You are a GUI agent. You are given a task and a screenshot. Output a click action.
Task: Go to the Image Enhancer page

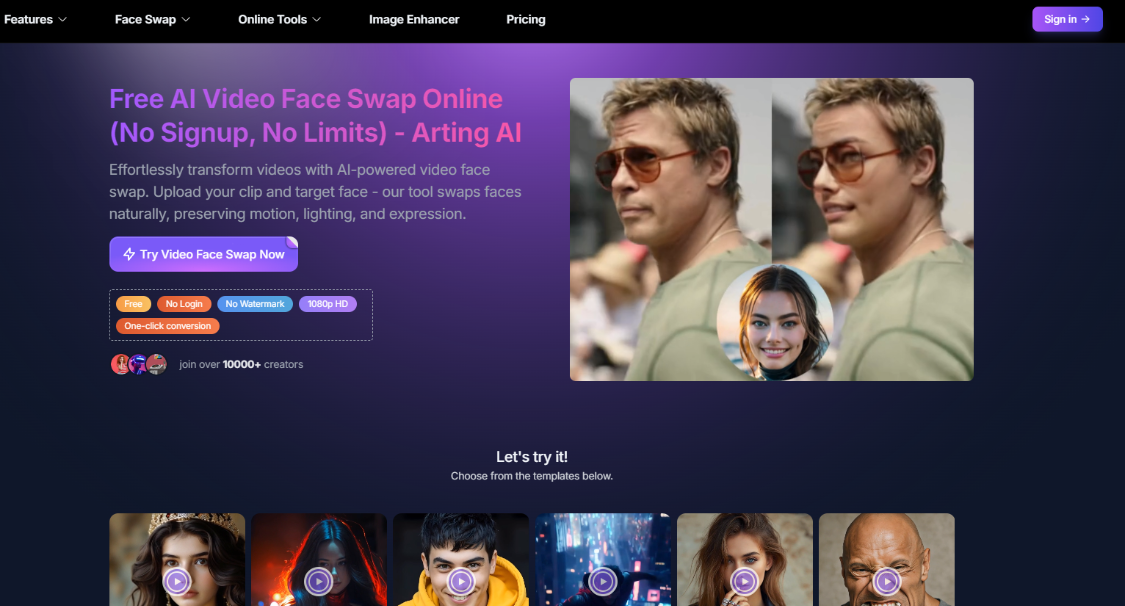[414, 19]
